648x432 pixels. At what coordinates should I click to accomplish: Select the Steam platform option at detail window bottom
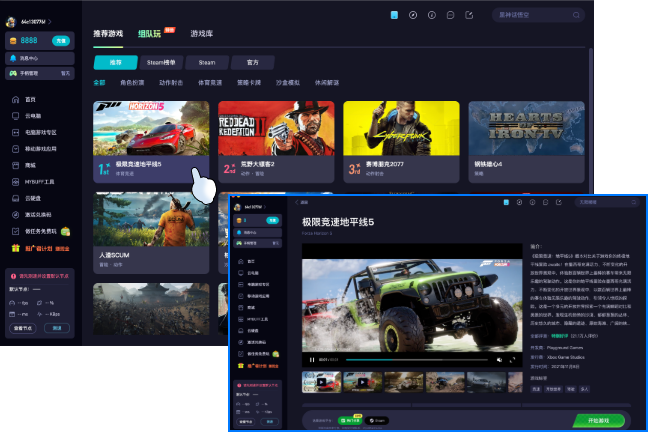pyautogui.click(x=377, y=420)
